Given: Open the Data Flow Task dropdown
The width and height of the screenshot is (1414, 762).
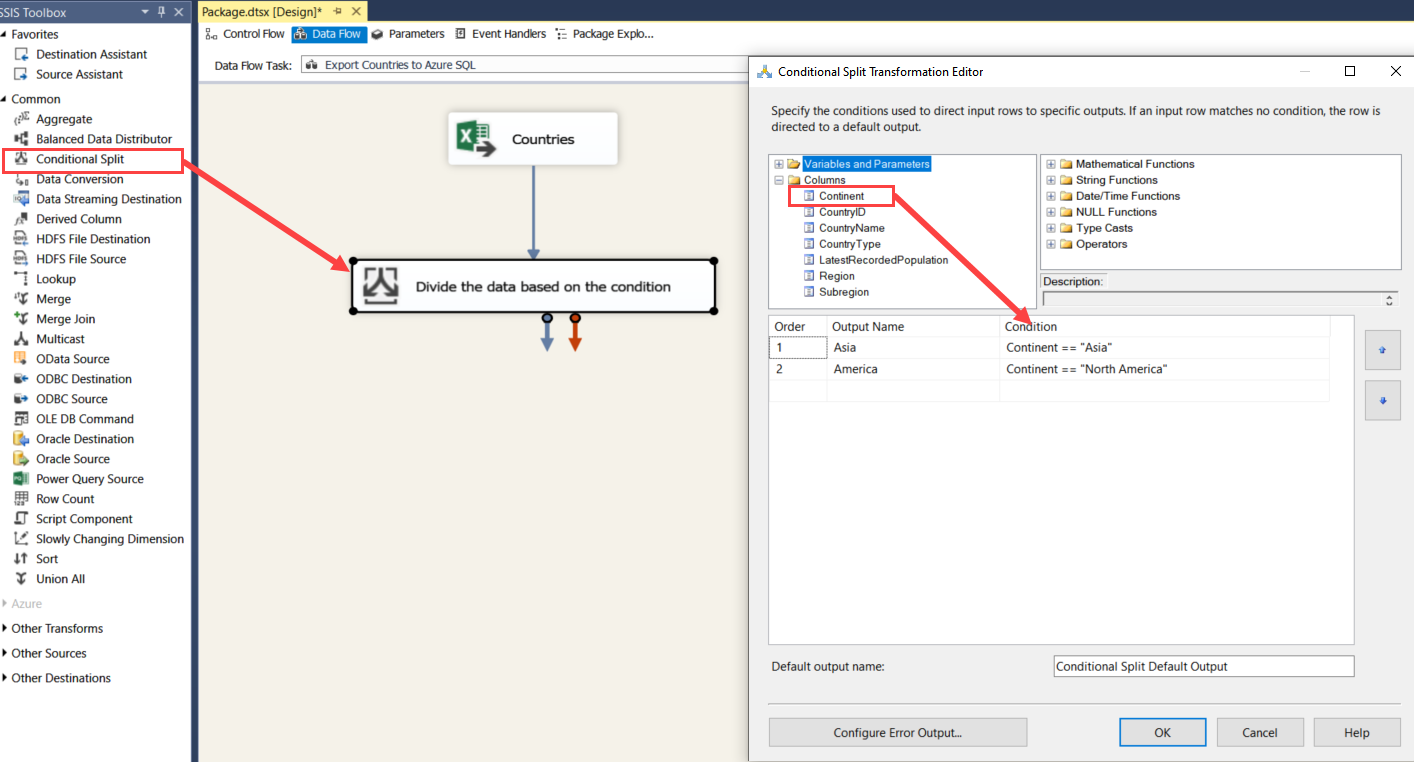Looking at the screenshot, I should pos(525,65).
